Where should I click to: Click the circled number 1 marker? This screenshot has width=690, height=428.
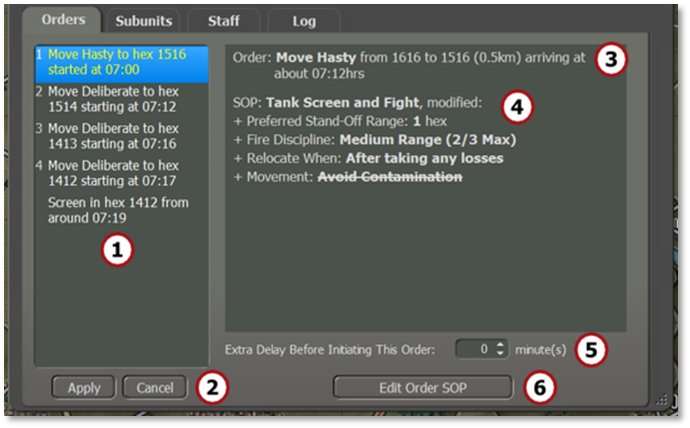point(117,252)
